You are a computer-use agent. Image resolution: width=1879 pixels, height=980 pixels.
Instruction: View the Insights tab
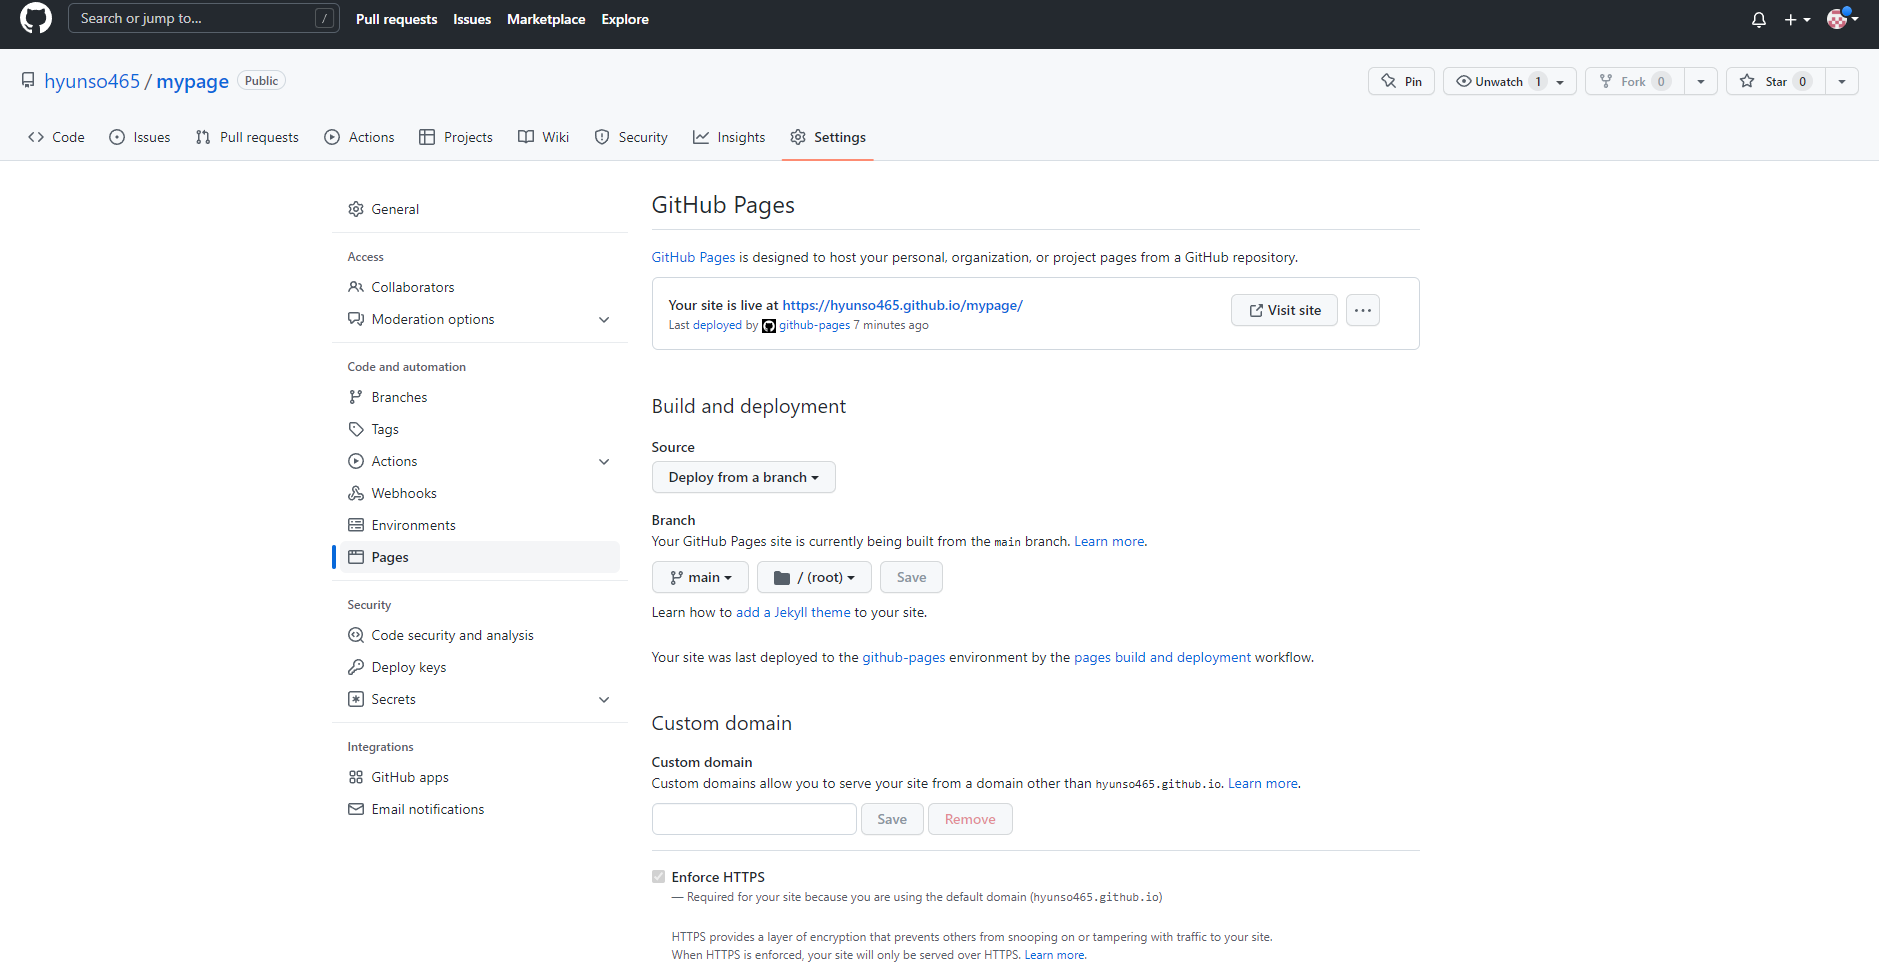[x=729, y=137]
